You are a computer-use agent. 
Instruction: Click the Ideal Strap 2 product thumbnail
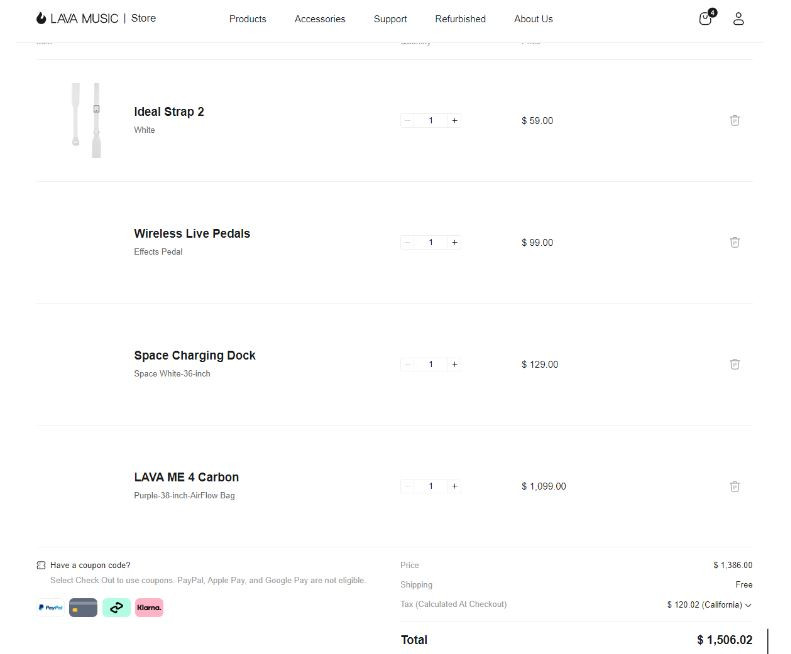(85, 120)
